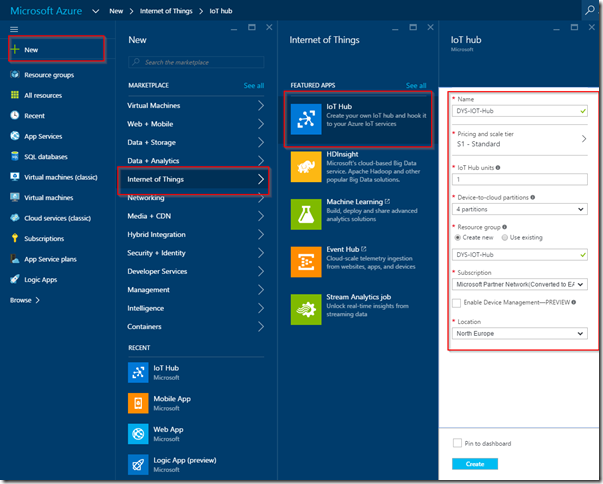This screenshot has height=484, width=603.
Task: Open recent Mobile App icon
Action: (x=138, y=403)
